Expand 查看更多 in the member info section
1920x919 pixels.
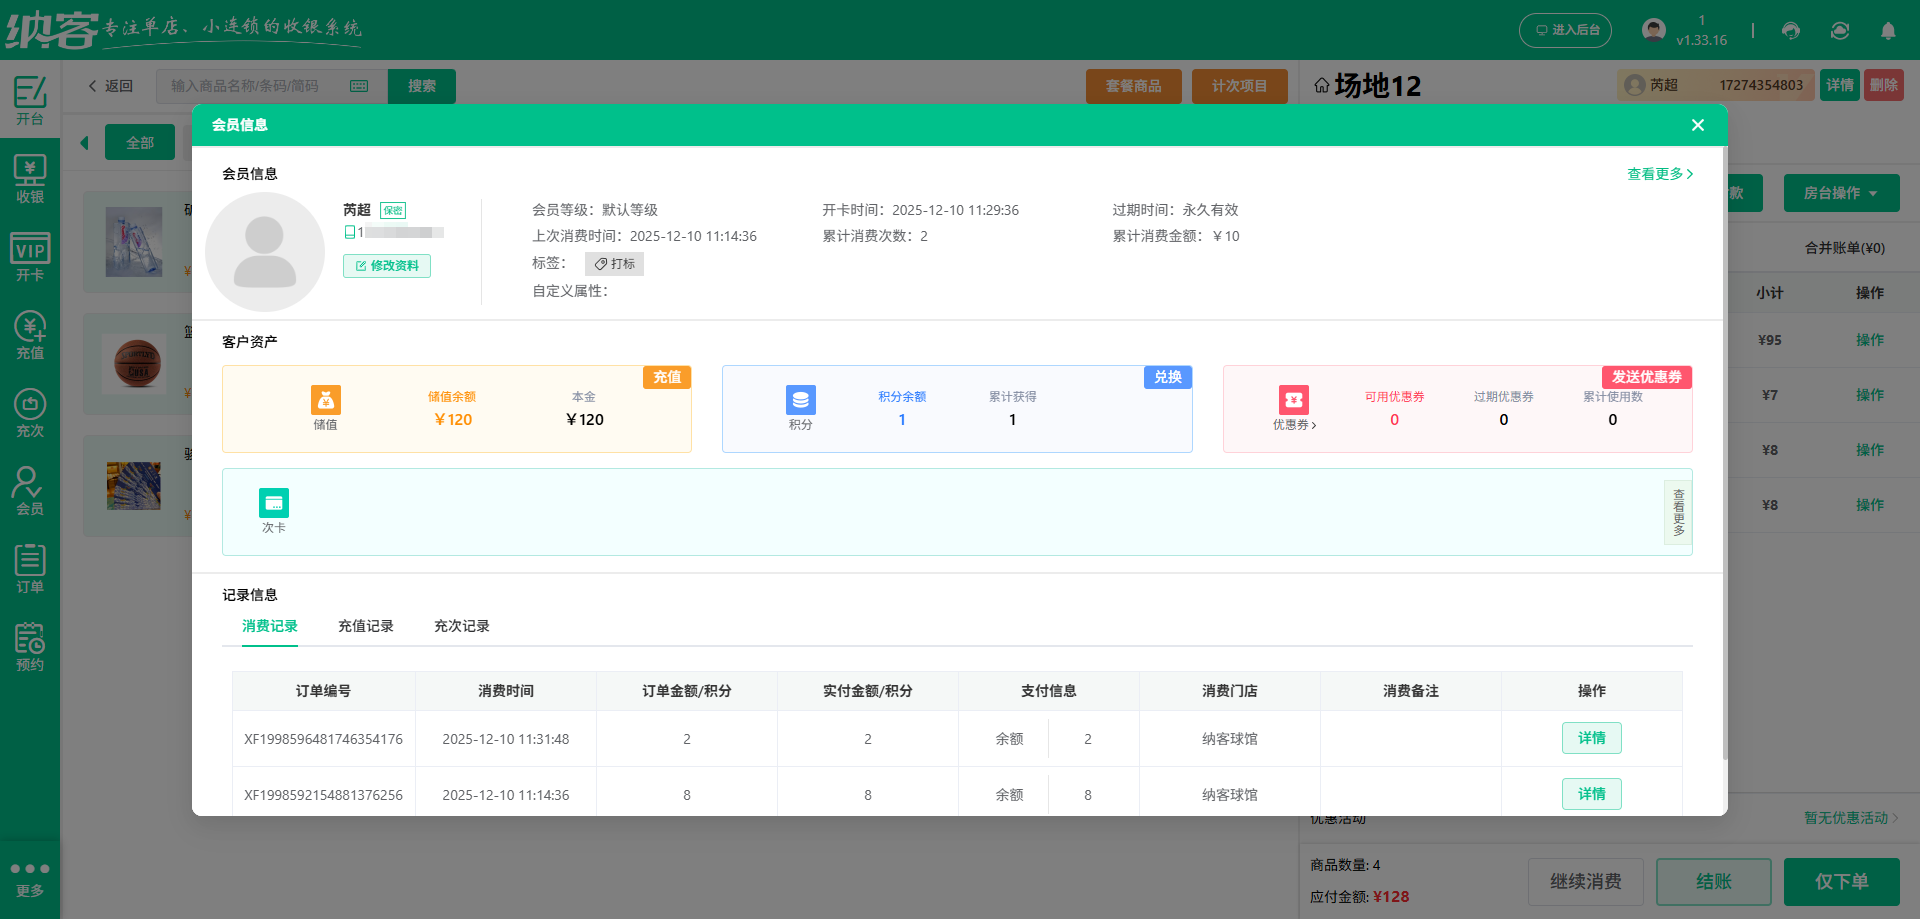[1659, 173]
